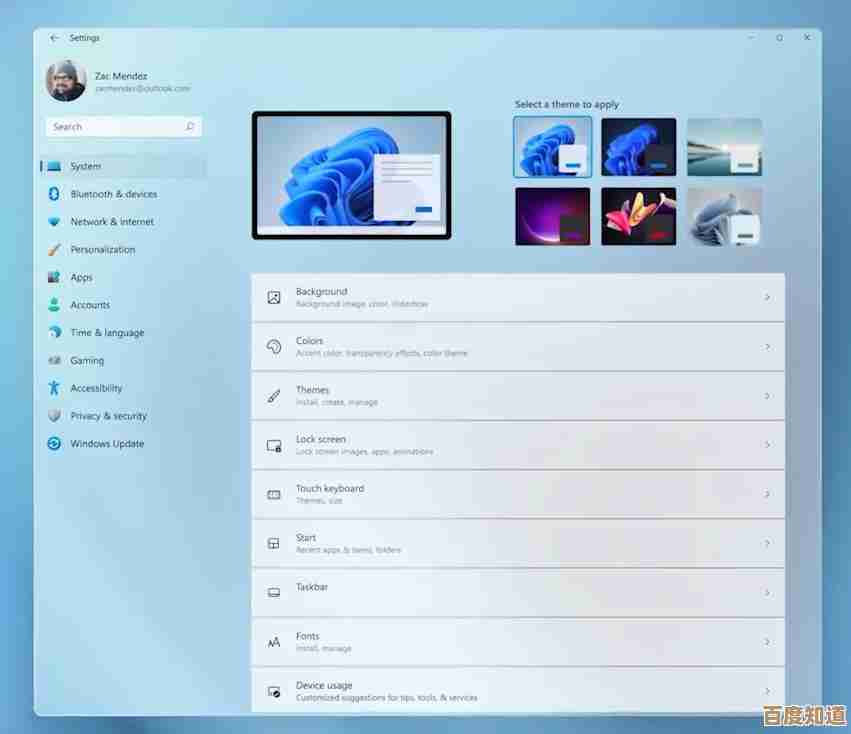Go to Time & language section
Viewport: 851px width, 734px height.
(107, 333)
